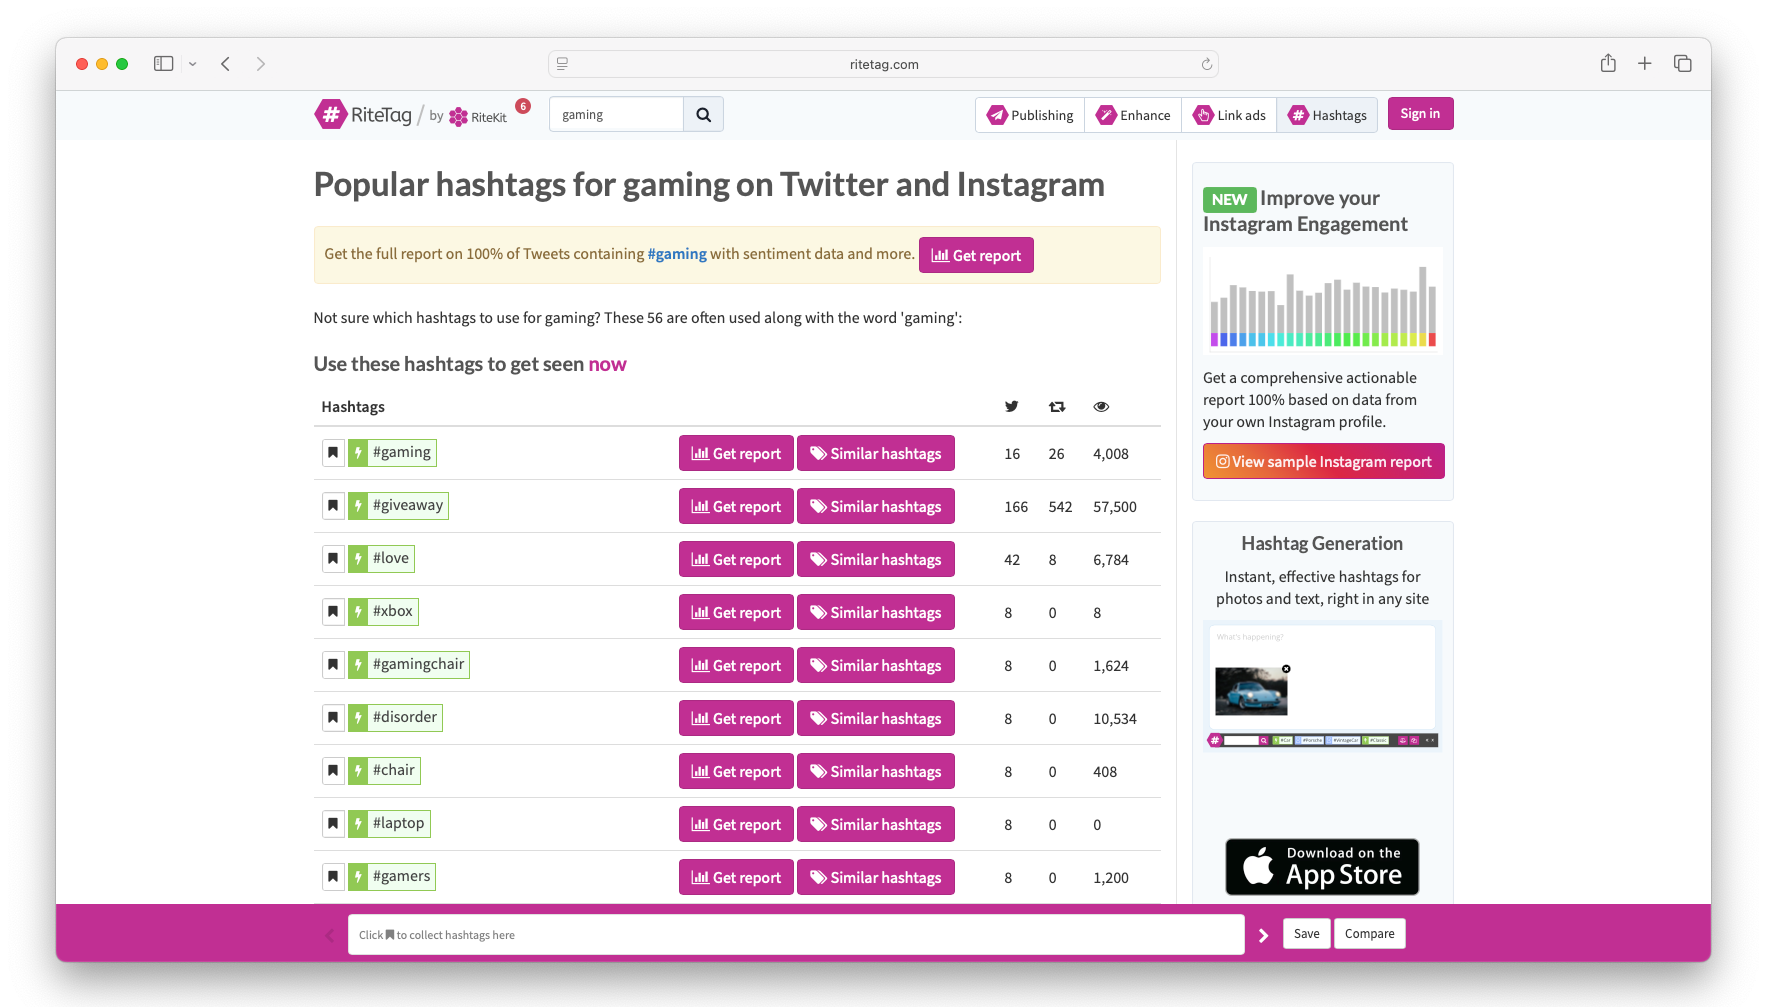
Task: Go forward with Safari's forward arrow
Action: [x=261, y=64]
